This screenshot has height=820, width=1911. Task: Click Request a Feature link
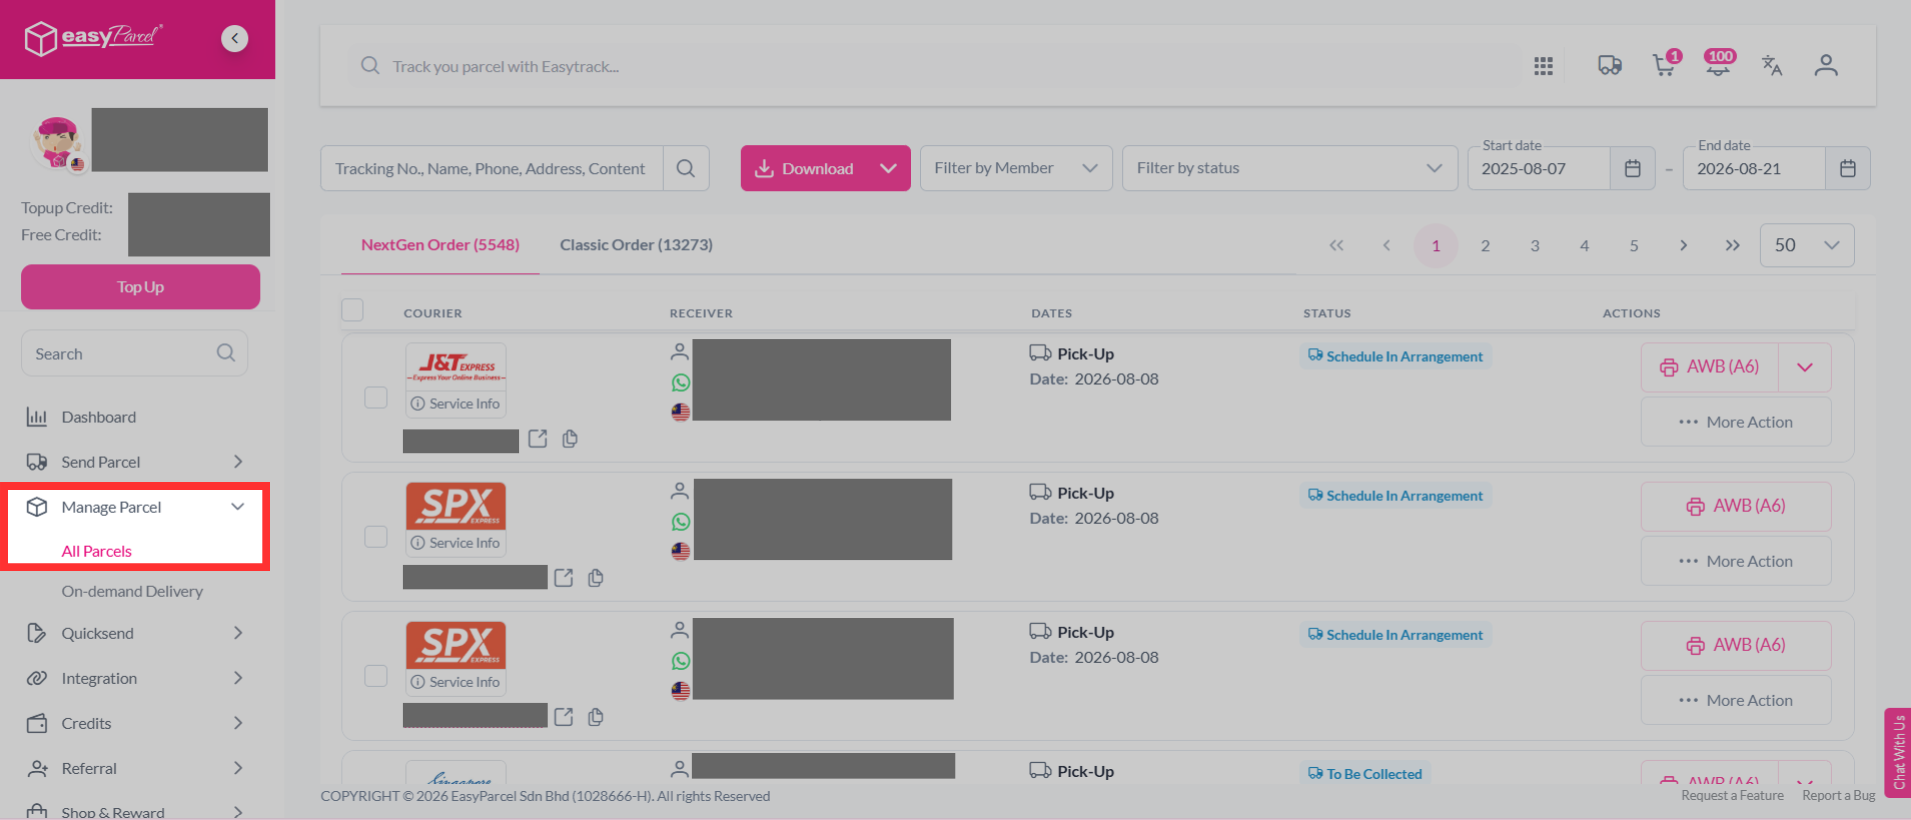(x=1732, y=796)
